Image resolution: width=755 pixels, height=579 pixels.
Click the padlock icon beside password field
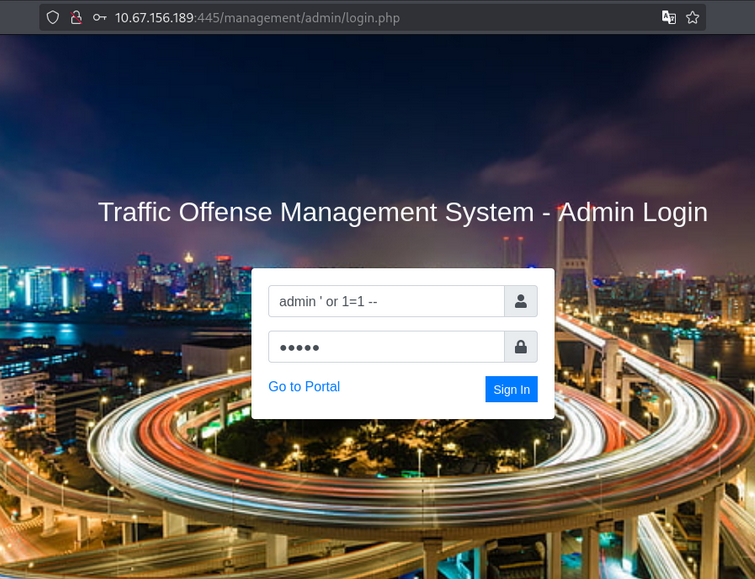point(521,347)
